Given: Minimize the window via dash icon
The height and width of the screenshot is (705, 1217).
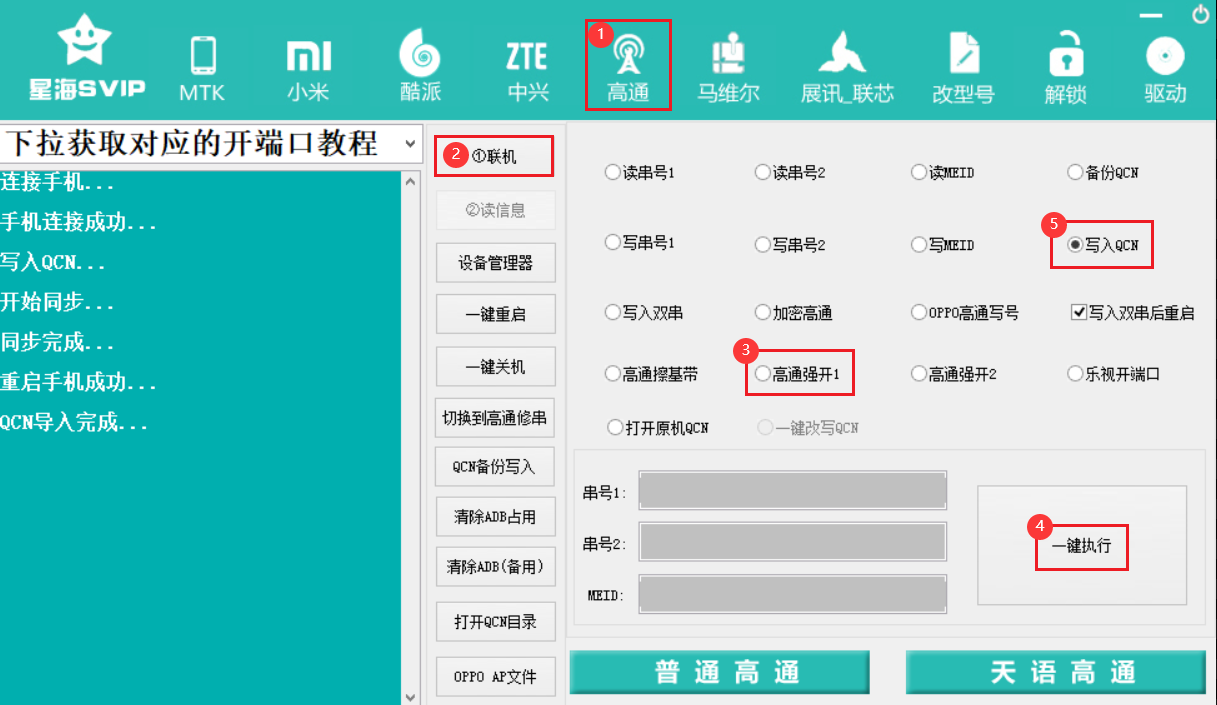Looking at the screenshot, I should click(x=1152, y=14).
